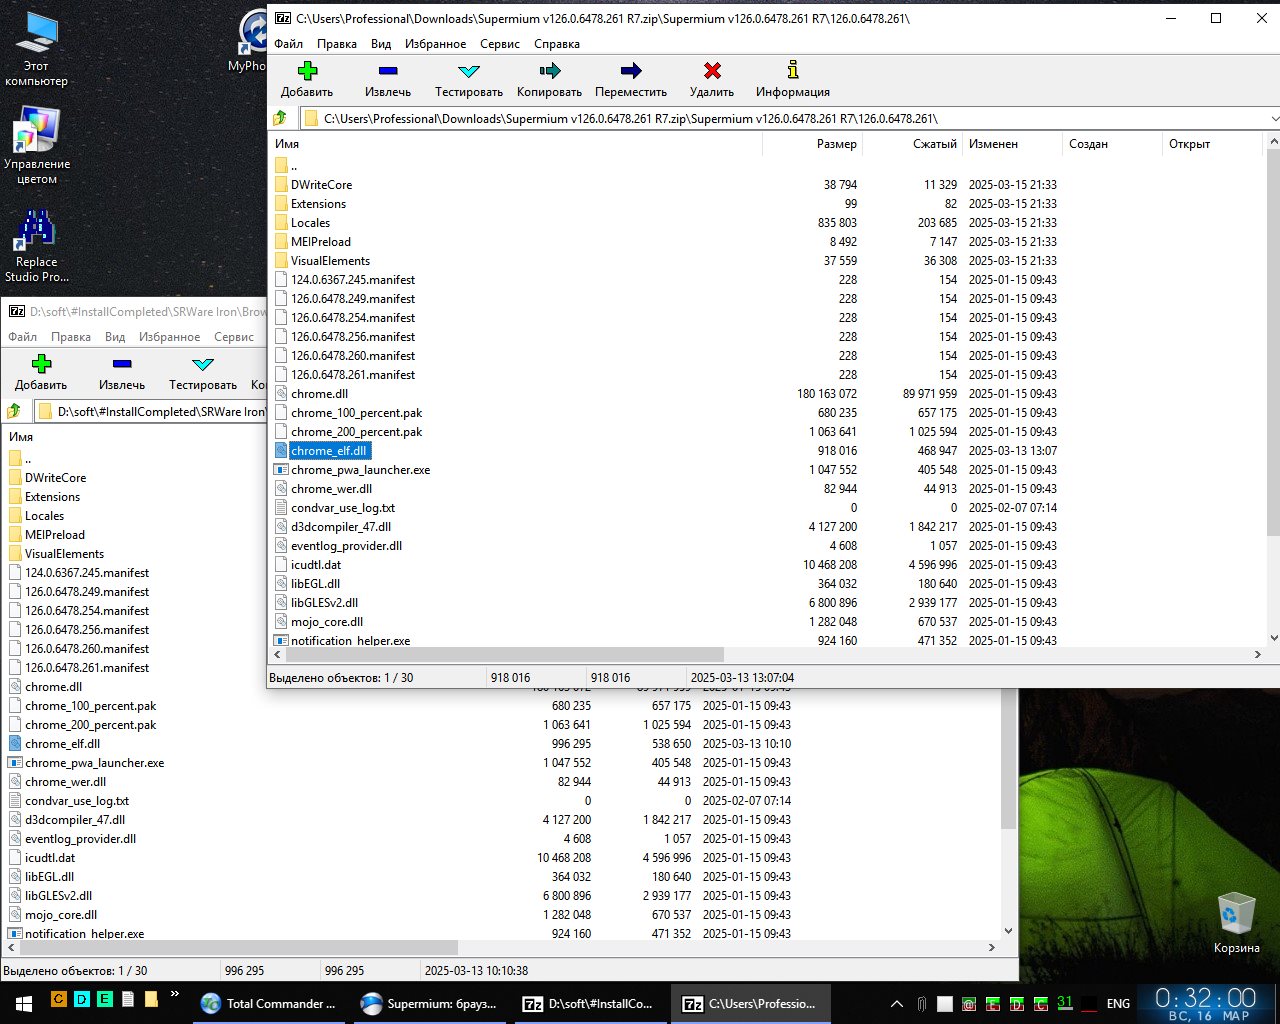Select the DWriteCore folder in front window
The width and height of the screenshot is (1280, 1024).
pyautogui.click(x=321, y=185)
